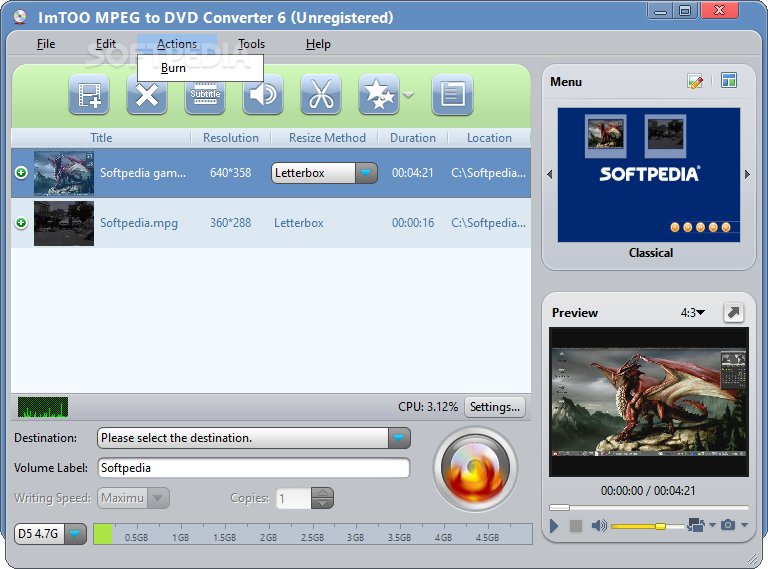The image size is (768, 569).
Task: Click the Resize Method column header
Action: [327, 138]
